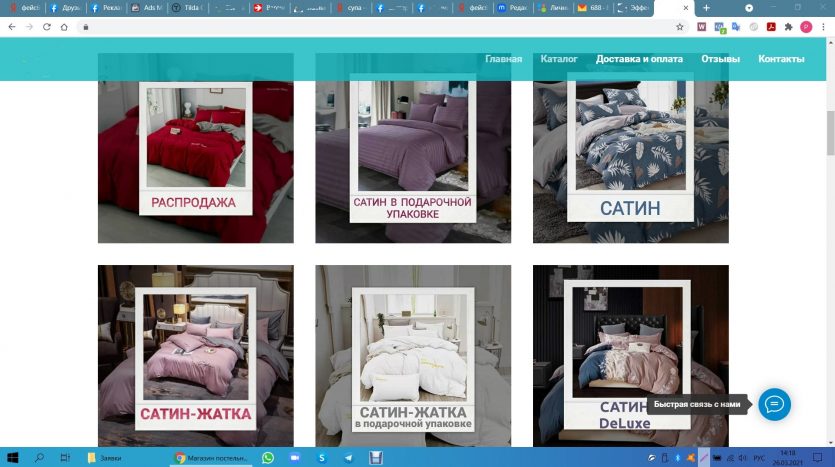Open the quick contact chat bubble

774,404
